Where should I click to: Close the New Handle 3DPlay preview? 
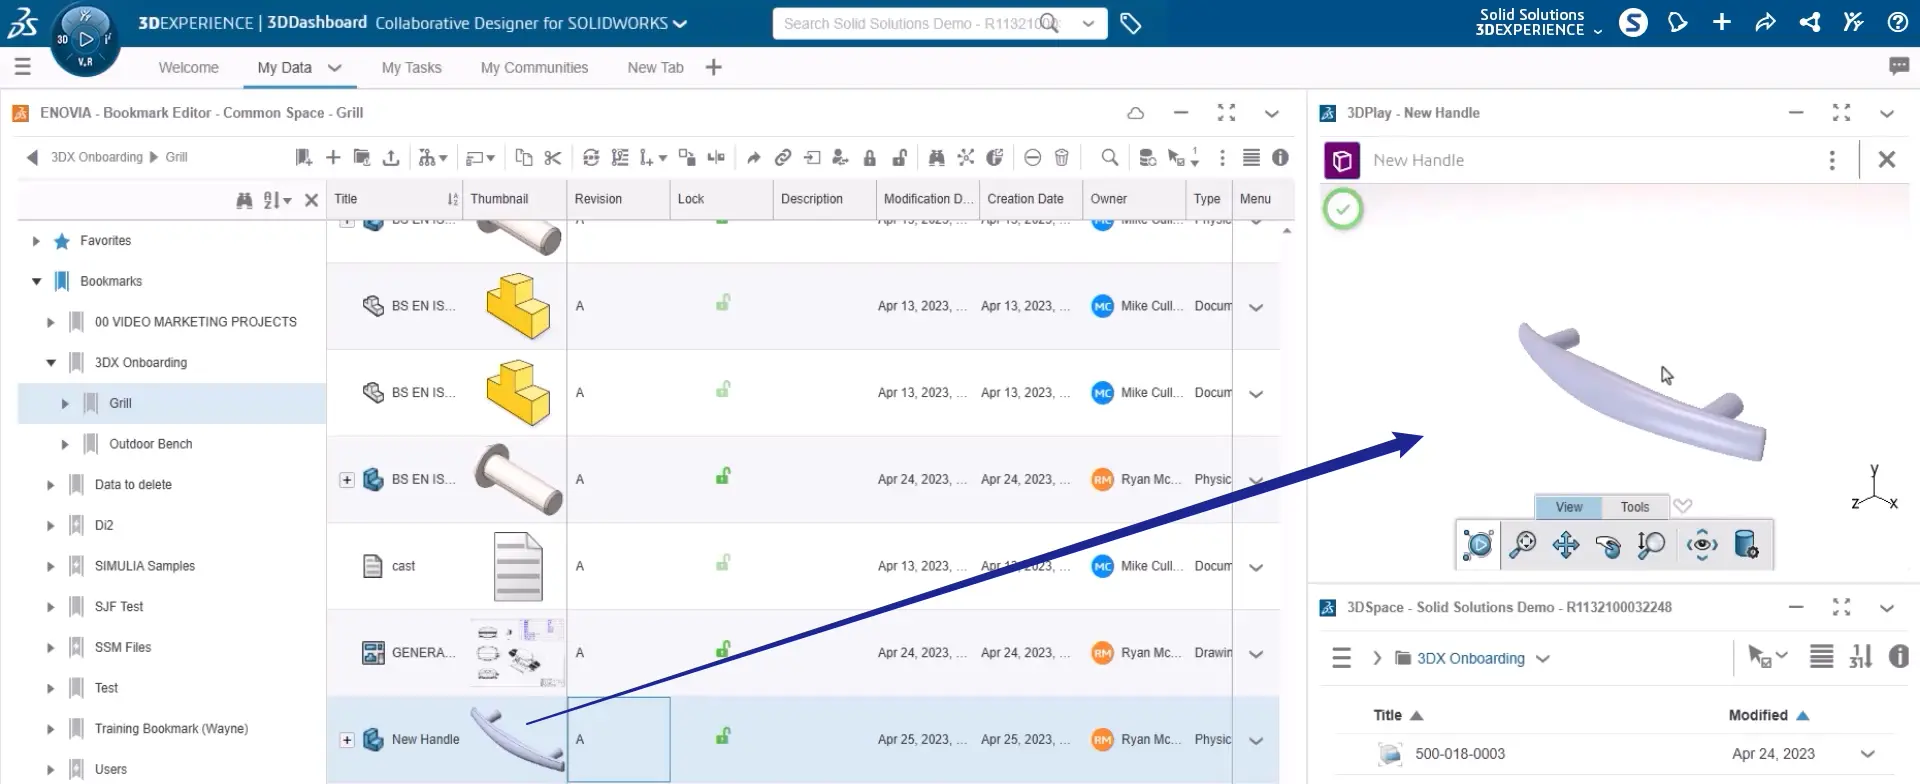tap(1887, 159)
